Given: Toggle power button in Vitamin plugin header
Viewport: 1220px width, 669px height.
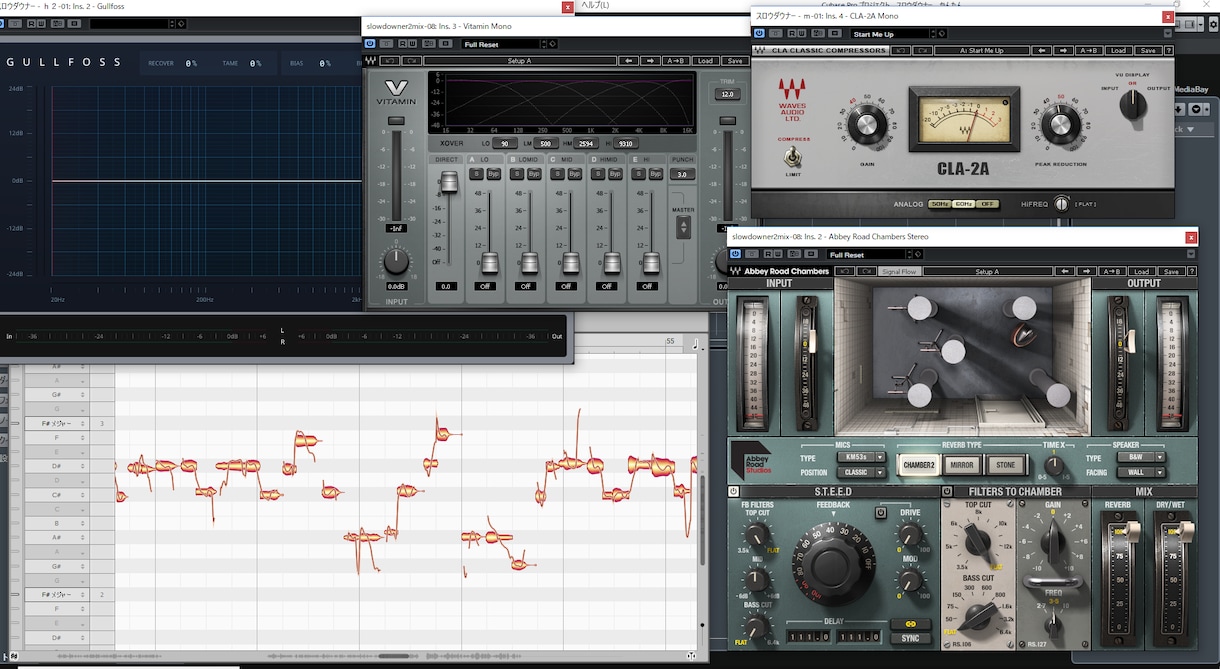Looking at the screenshot, I should coord(370,44).
